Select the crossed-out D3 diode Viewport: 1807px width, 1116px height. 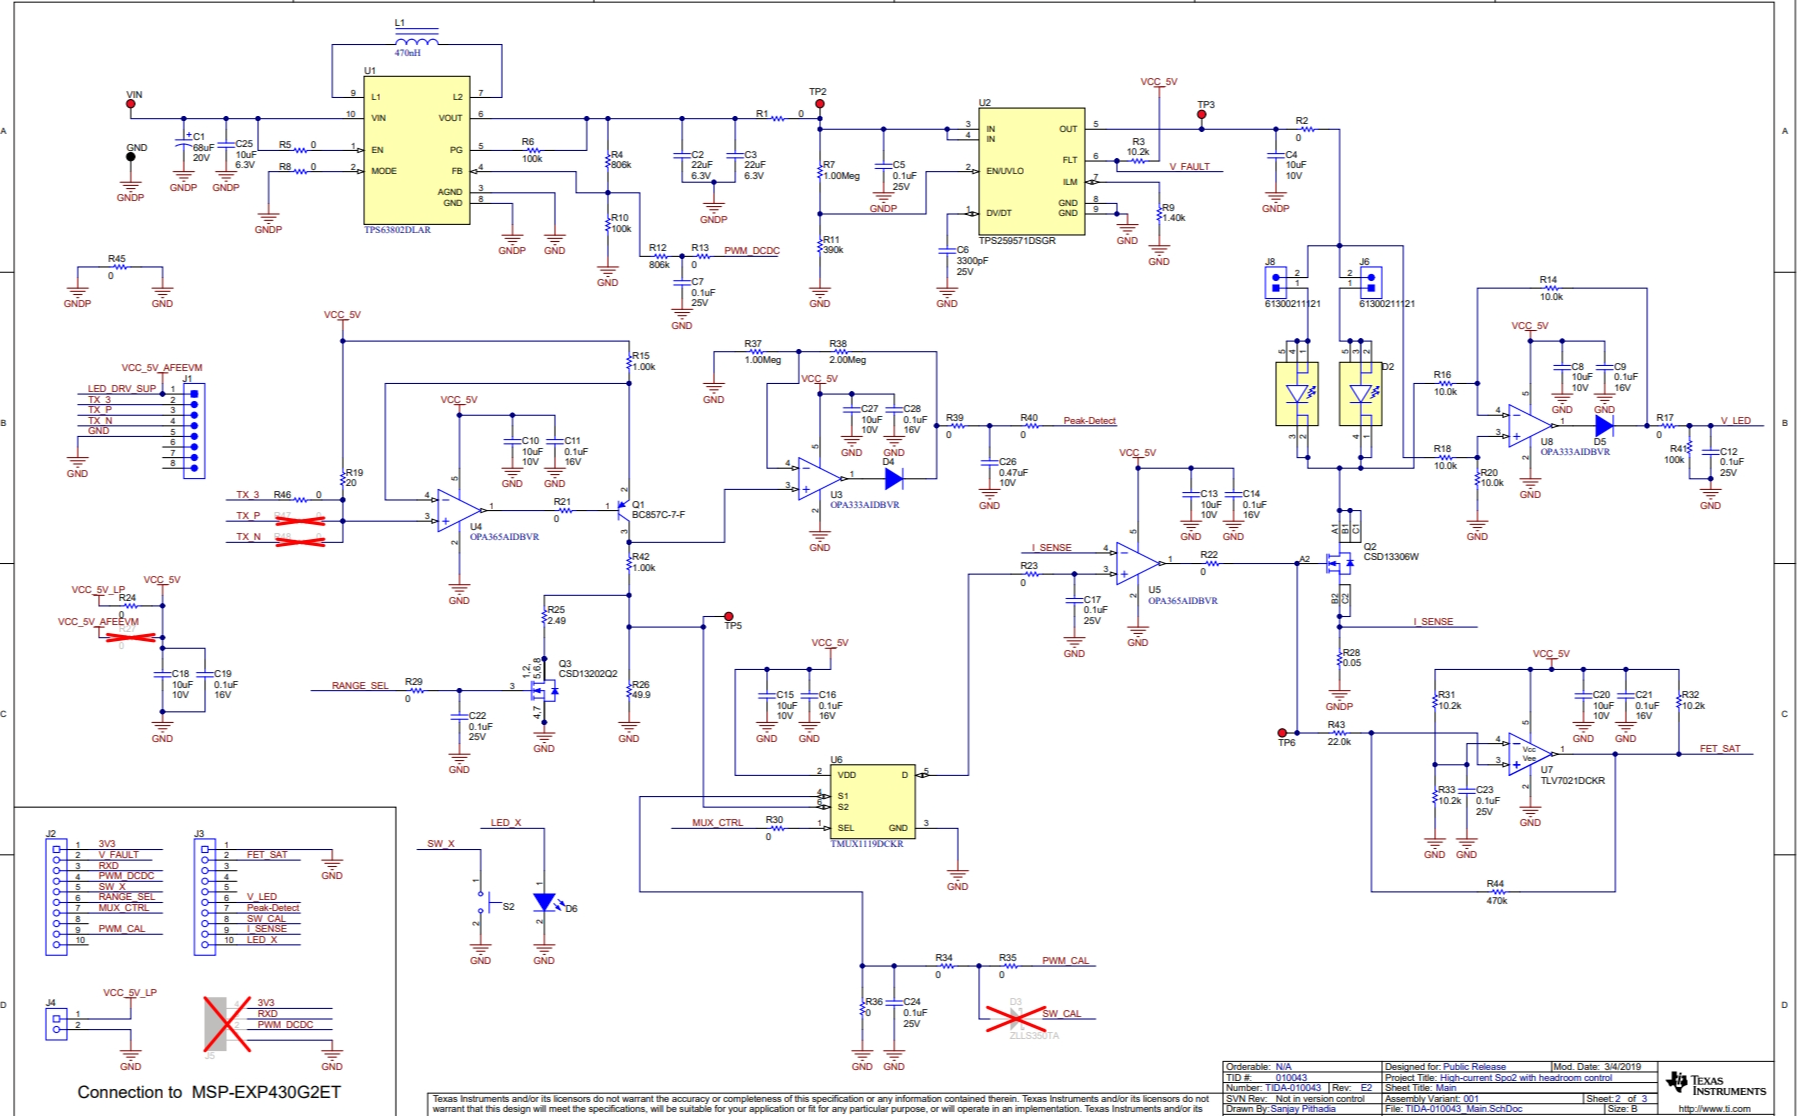click(x=1016, y=1018)
